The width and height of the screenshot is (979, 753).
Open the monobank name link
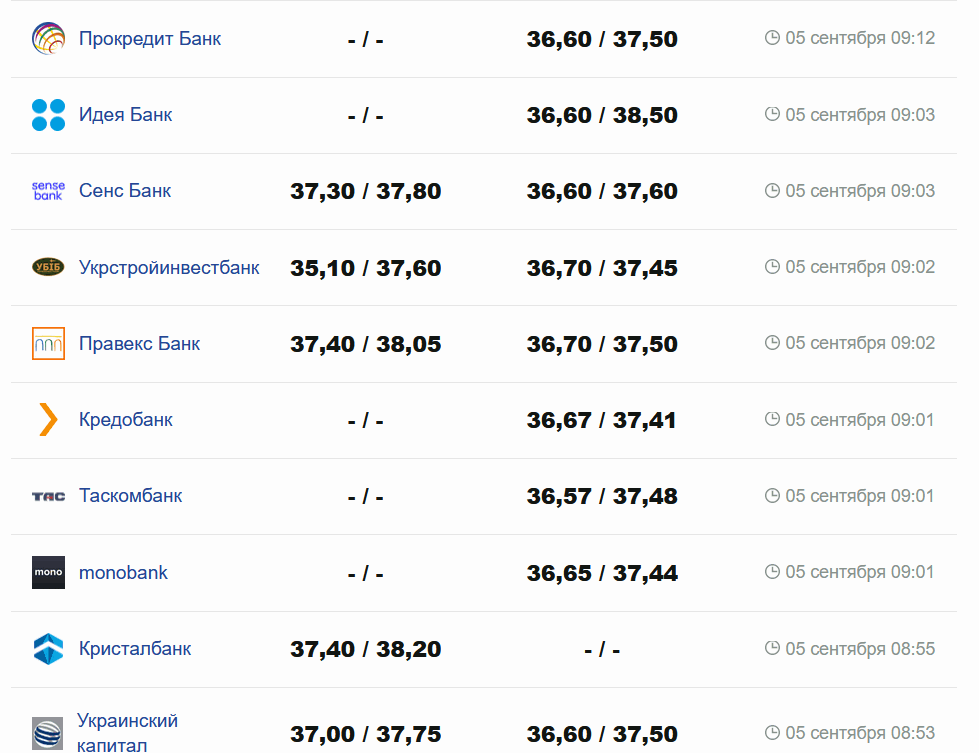[x=123, y=572]
